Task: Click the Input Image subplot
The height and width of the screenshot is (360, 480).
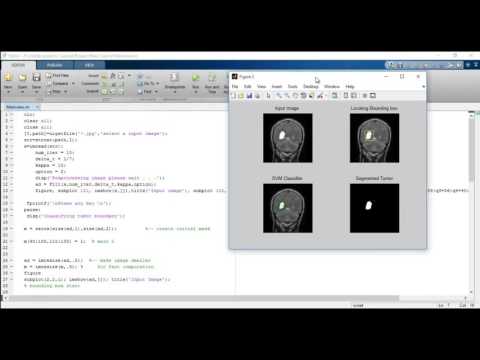Action: tap(288, 138)
